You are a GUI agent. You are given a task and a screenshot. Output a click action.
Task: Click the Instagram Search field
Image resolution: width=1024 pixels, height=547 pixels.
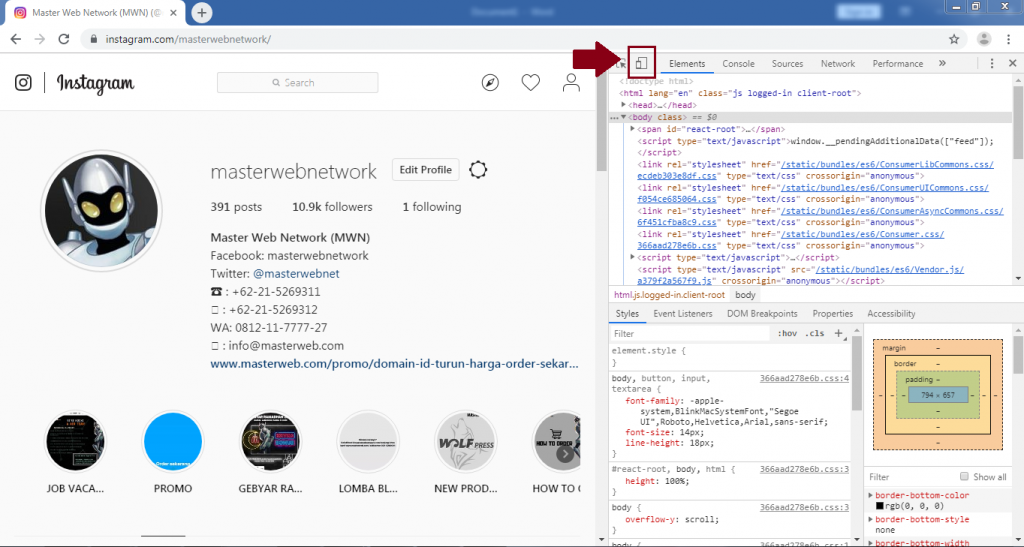[297, 83]
